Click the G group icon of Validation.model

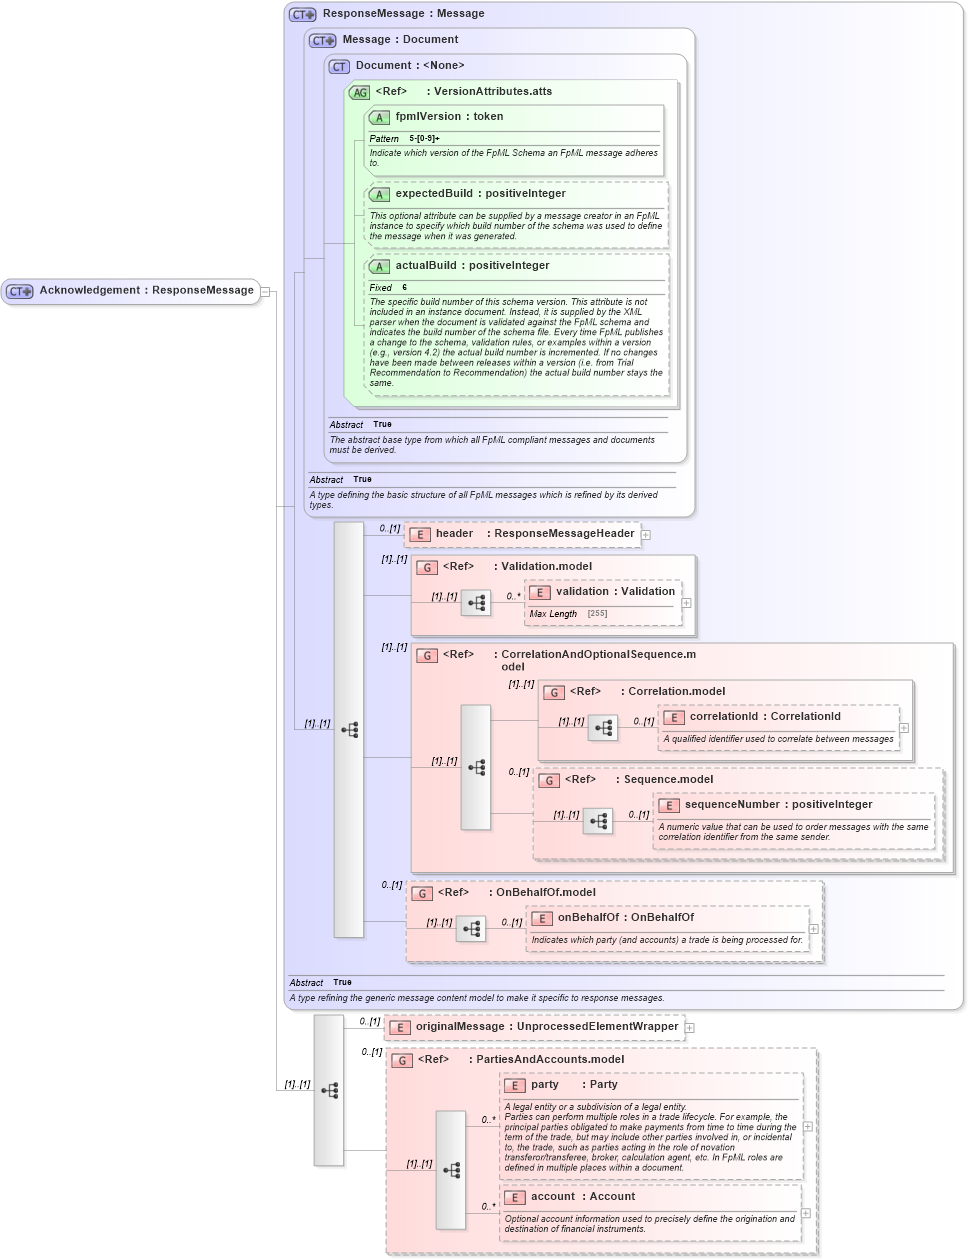point(427,567)
